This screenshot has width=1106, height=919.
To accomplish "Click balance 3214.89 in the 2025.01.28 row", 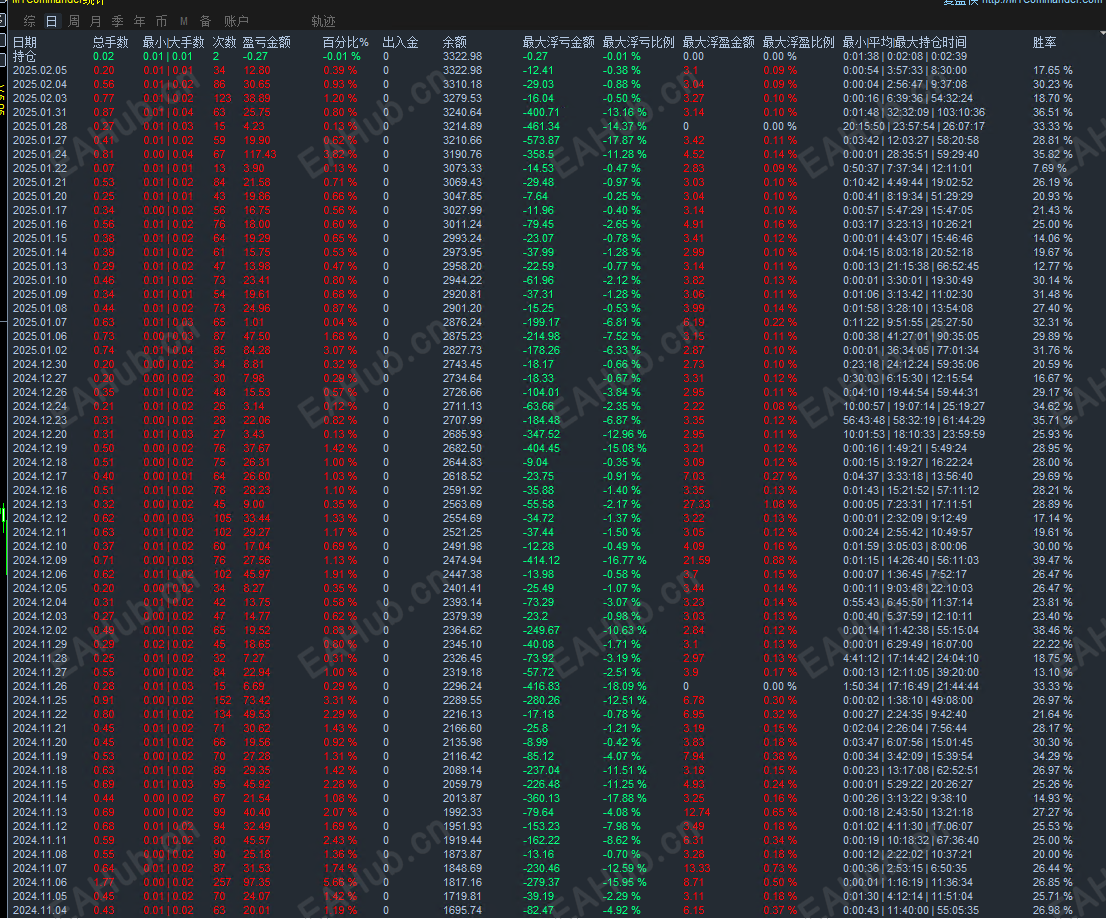I will coord(463,126).
